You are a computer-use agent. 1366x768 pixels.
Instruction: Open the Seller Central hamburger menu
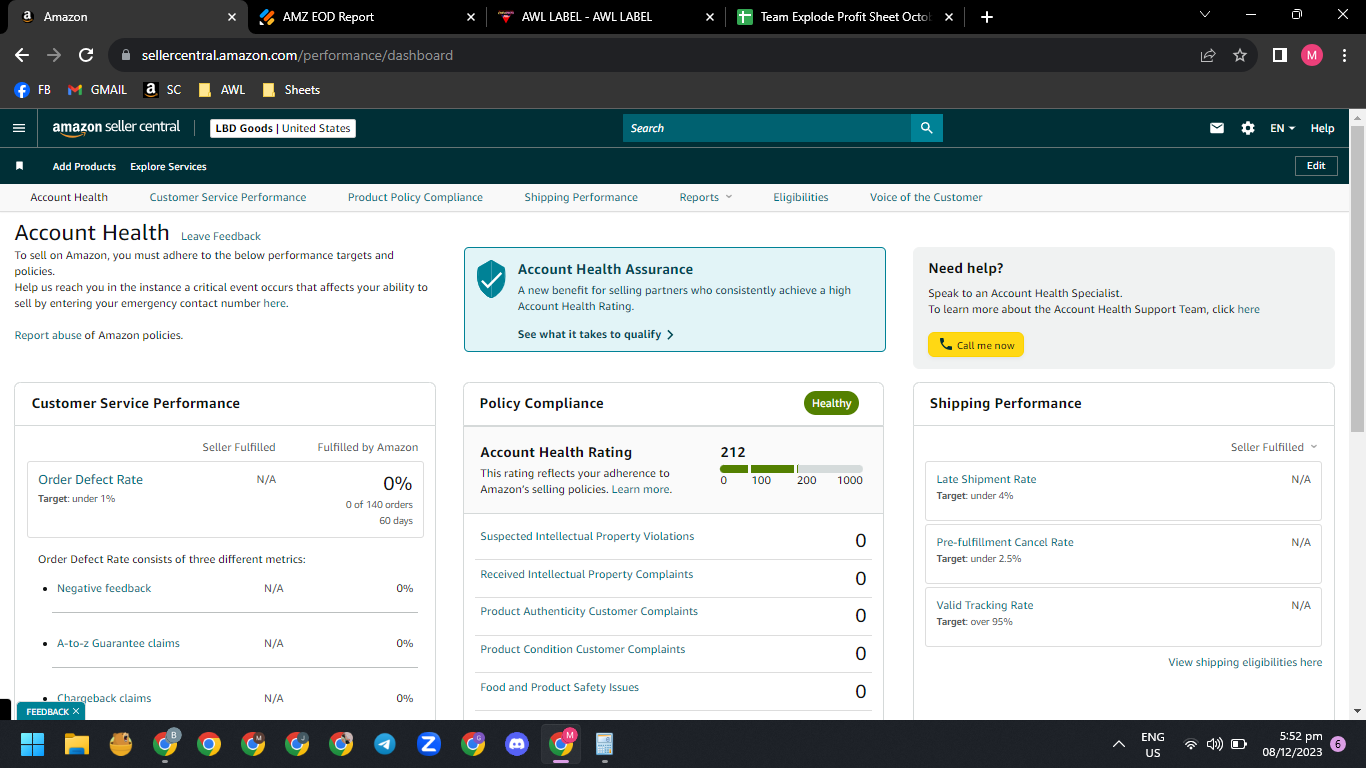(x=19, y=128)
